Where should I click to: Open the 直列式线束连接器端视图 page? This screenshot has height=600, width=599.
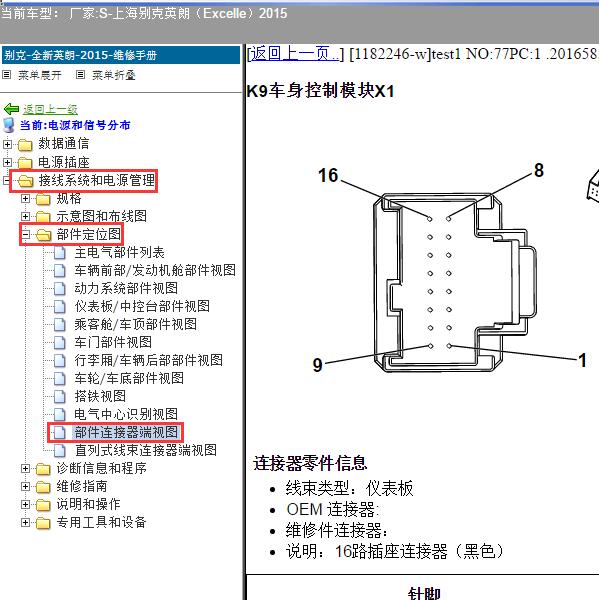coord(145,450)
